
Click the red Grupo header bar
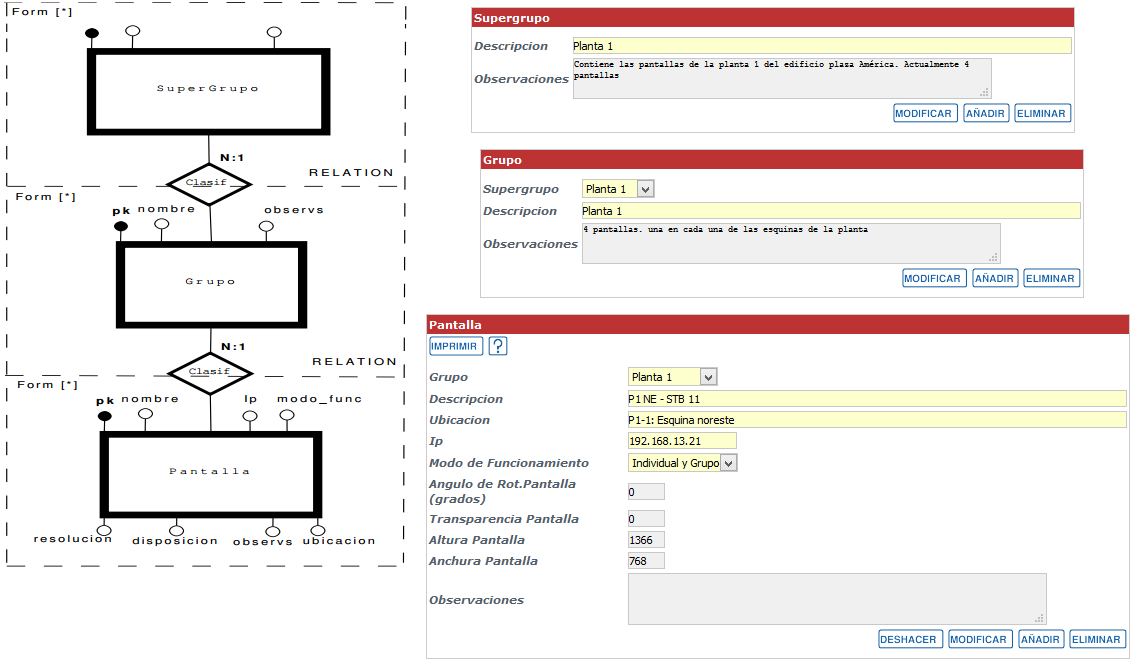[x=782, y=160]
